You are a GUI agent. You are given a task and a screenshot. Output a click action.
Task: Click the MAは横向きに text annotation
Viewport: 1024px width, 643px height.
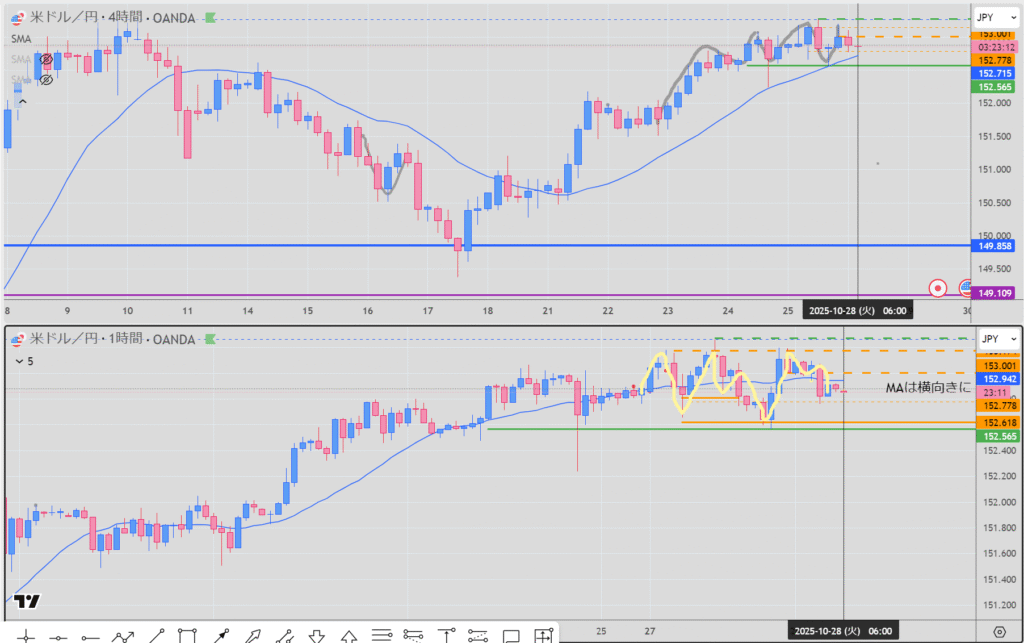tap(927, 387)
